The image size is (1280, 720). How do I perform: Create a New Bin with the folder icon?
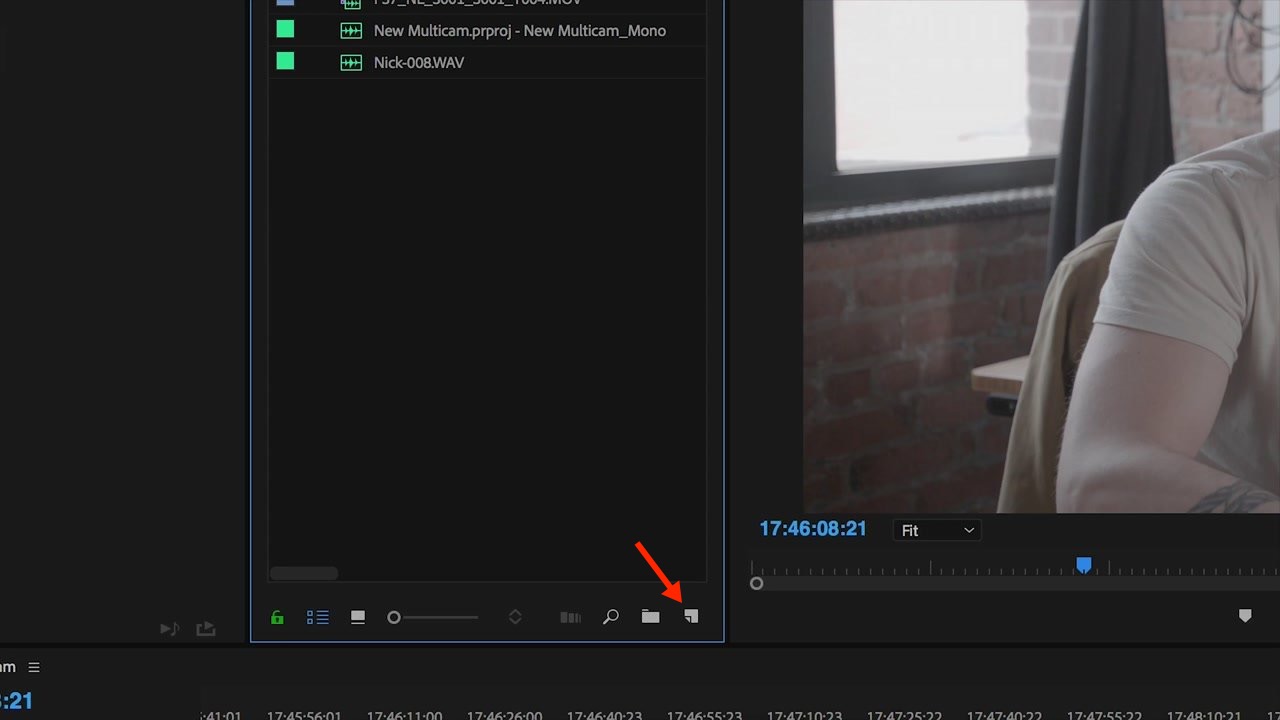[x=650, y=617]
